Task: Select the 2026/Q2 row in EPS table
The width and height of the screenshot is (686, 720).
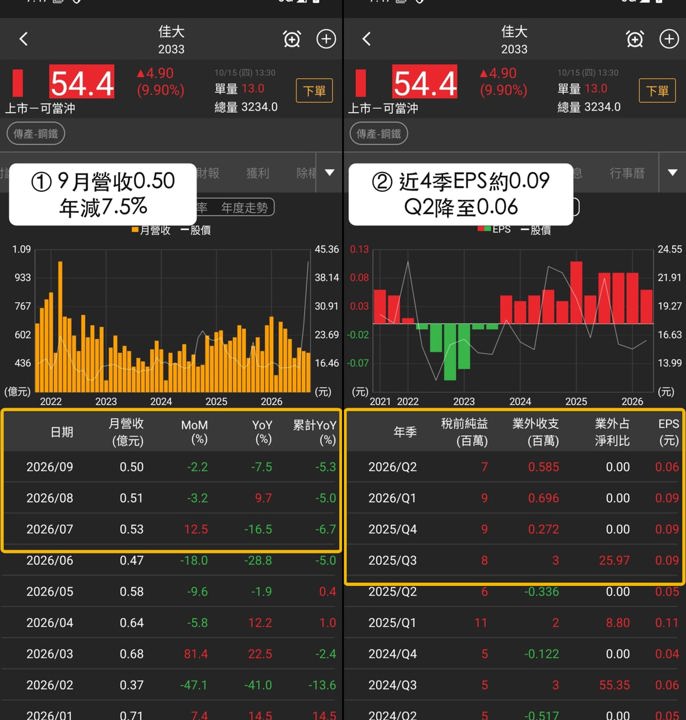Action: point(514,467)
